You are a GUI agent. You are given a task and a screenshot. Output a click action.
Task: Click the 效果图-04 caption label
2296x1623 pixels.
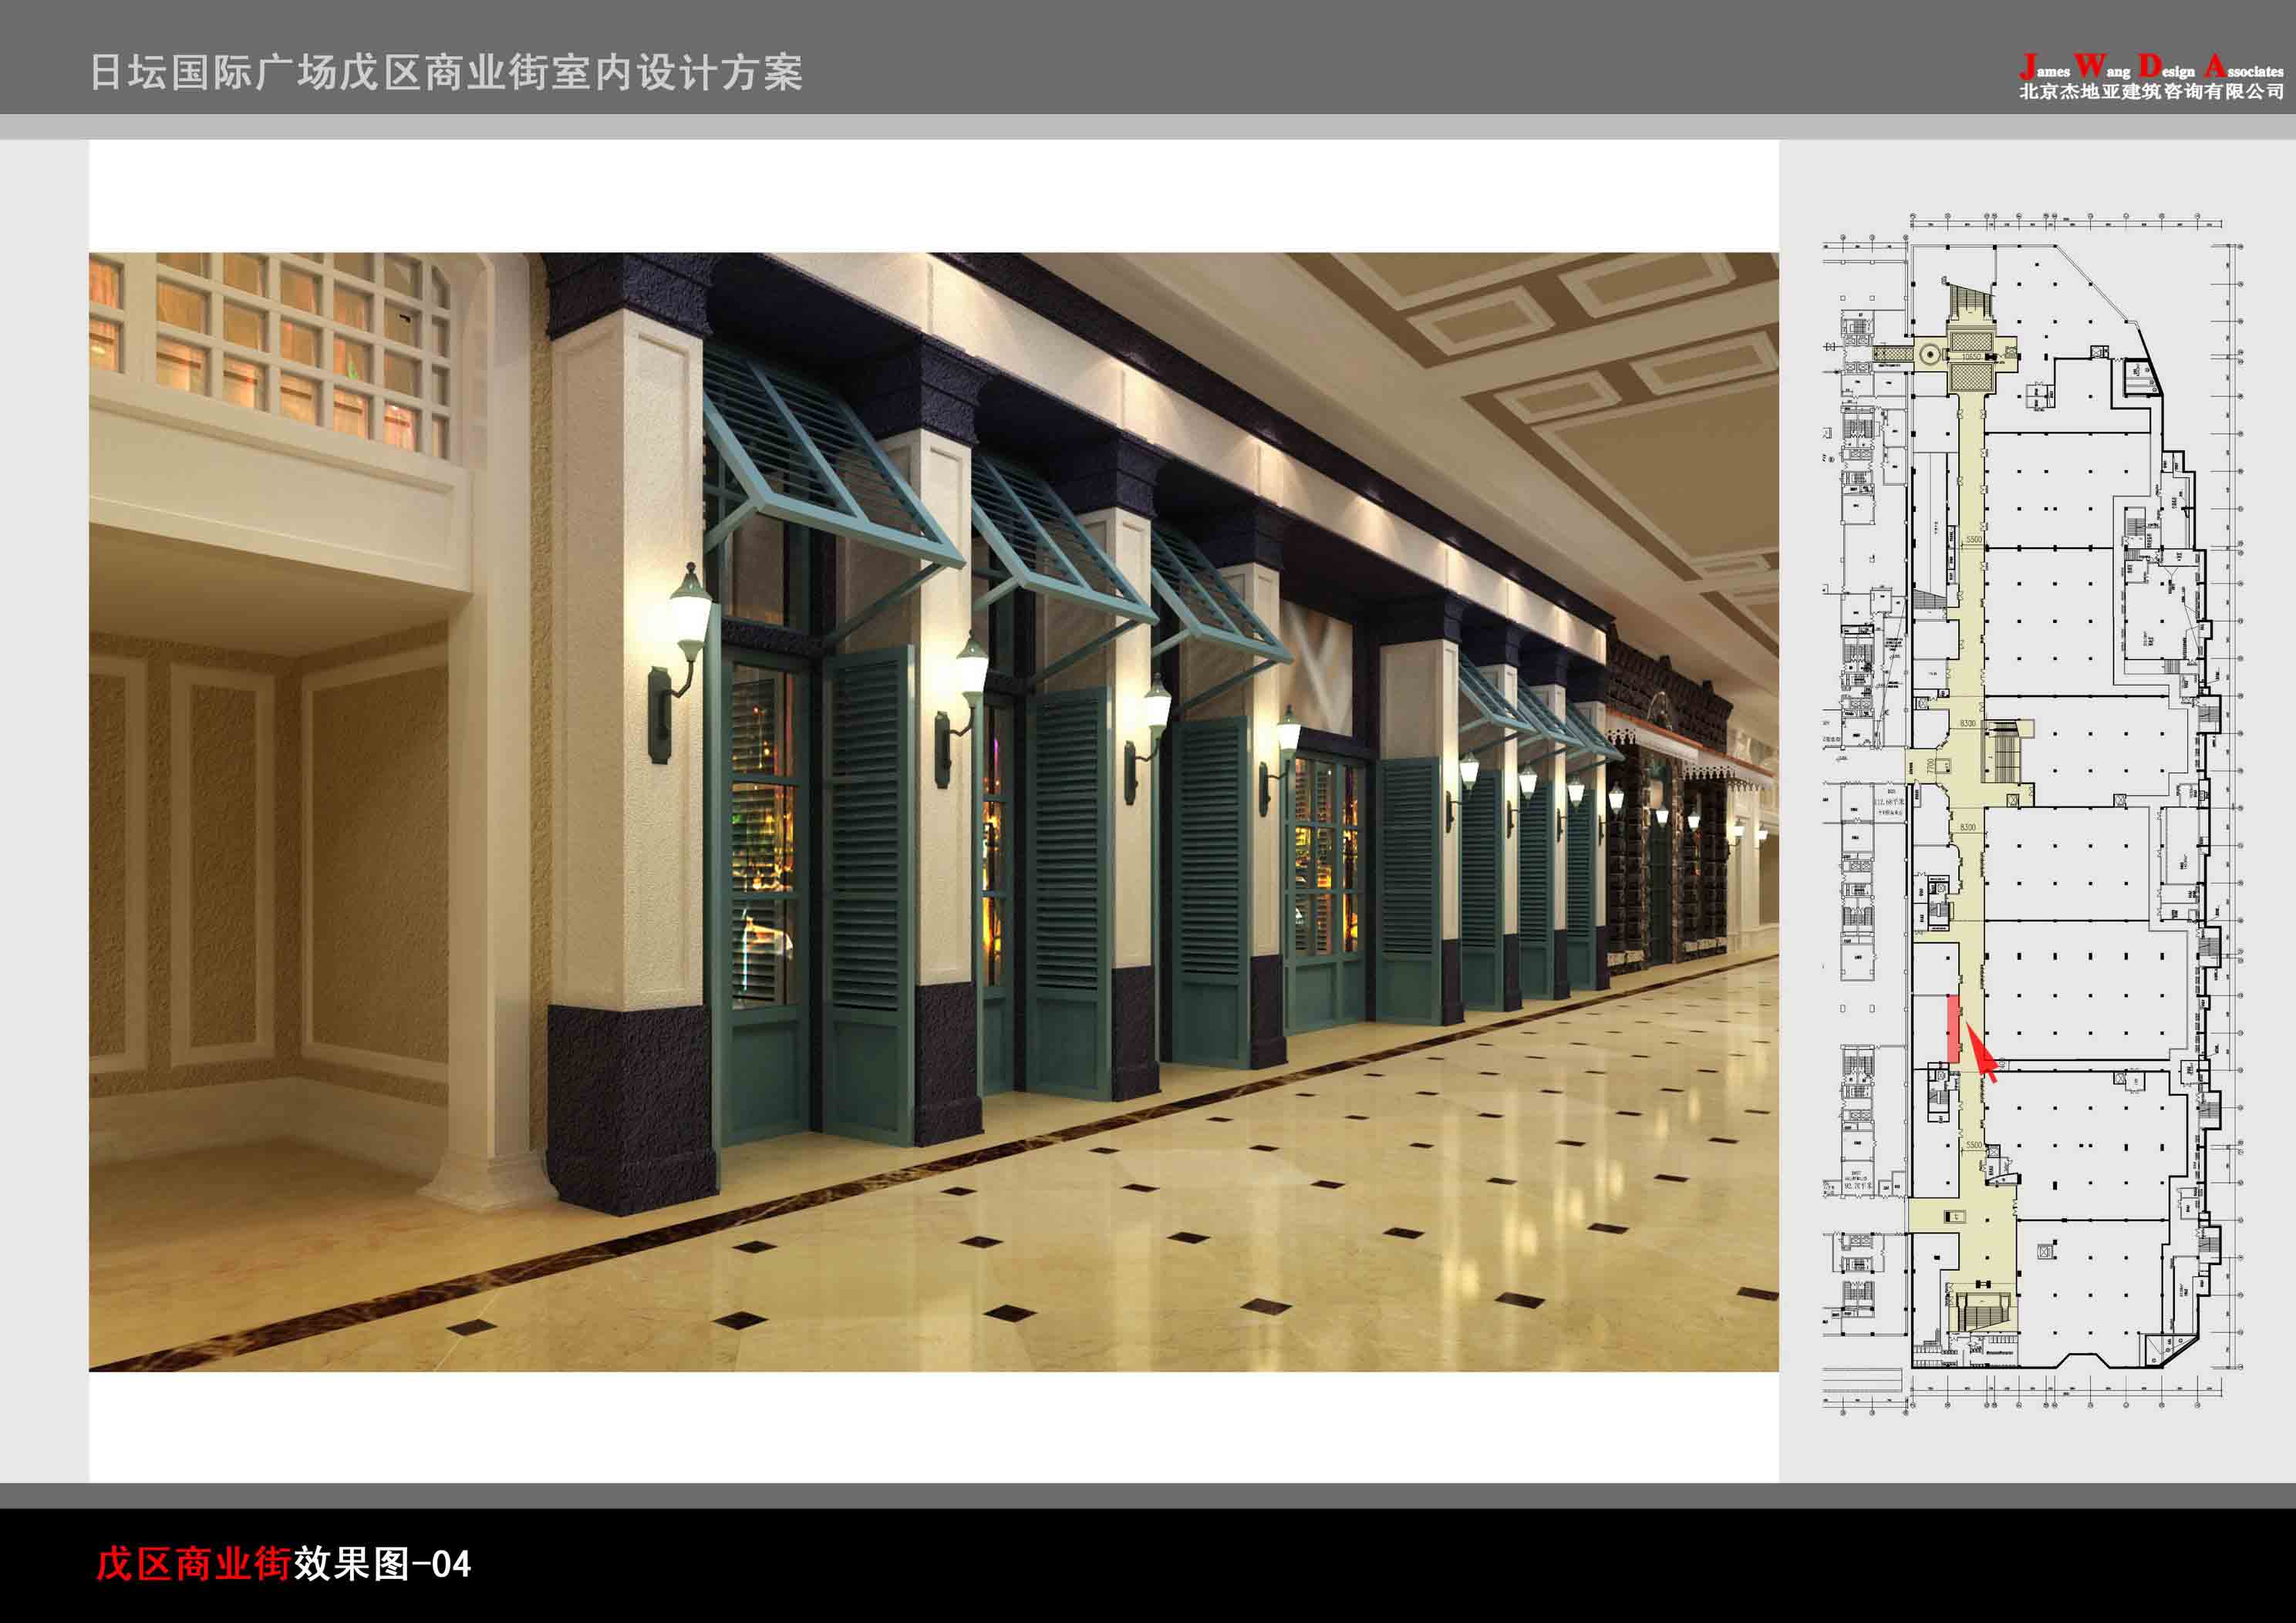[382, 1564]
